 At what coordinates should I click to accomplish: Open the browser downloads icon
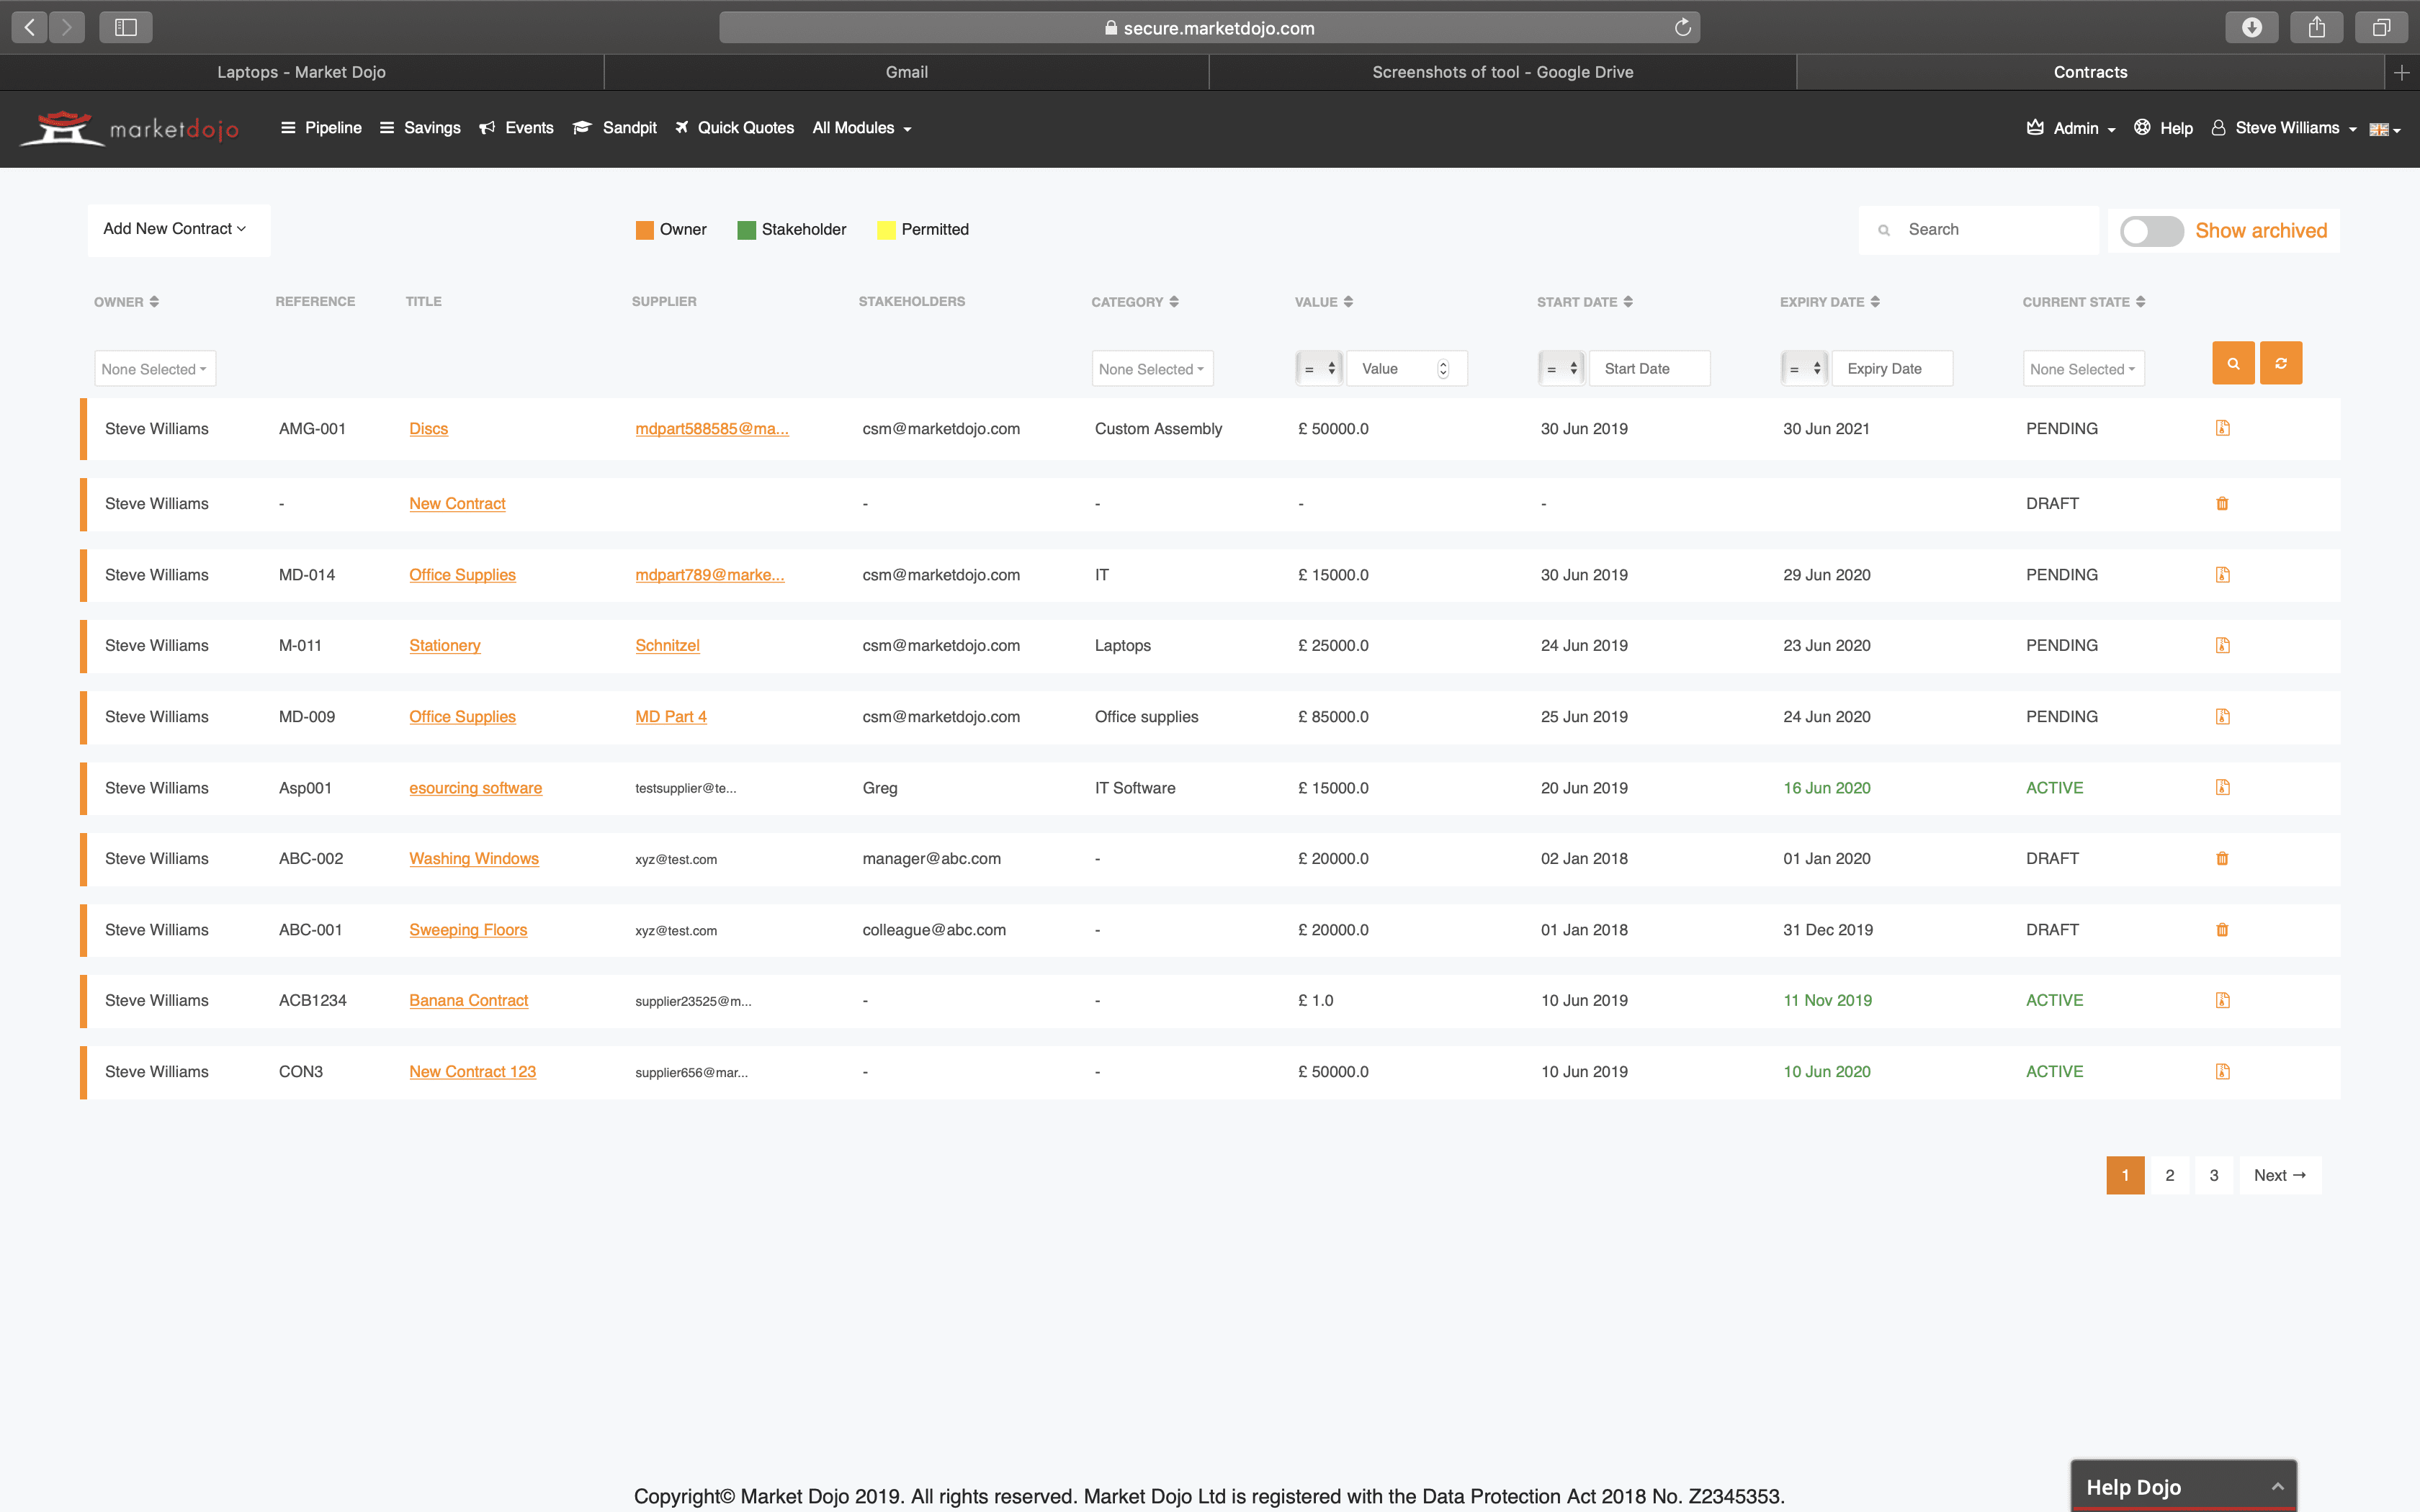(2252, 27)
